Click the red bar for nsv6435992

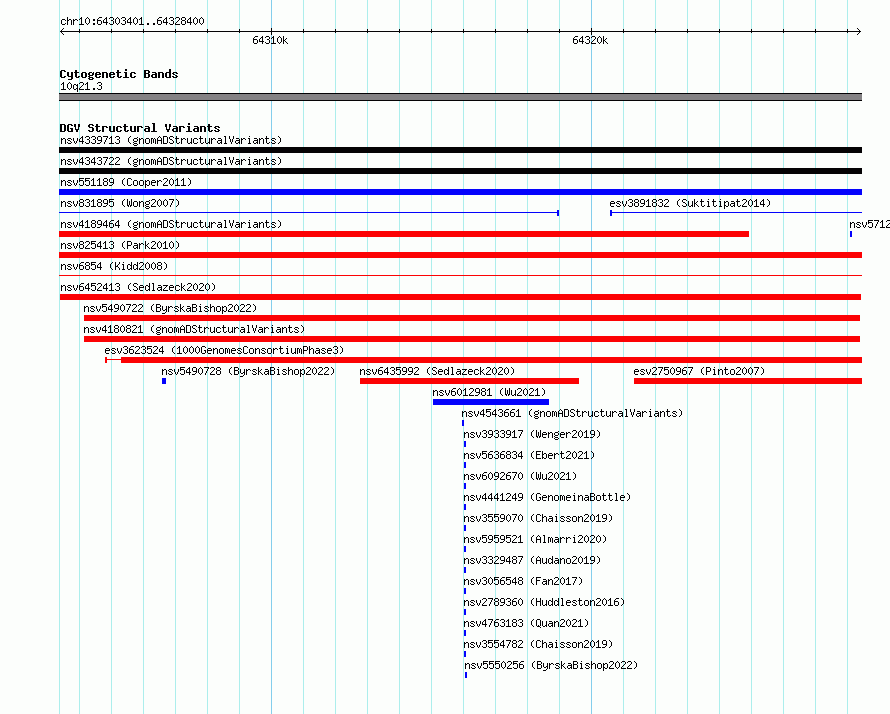469,381
